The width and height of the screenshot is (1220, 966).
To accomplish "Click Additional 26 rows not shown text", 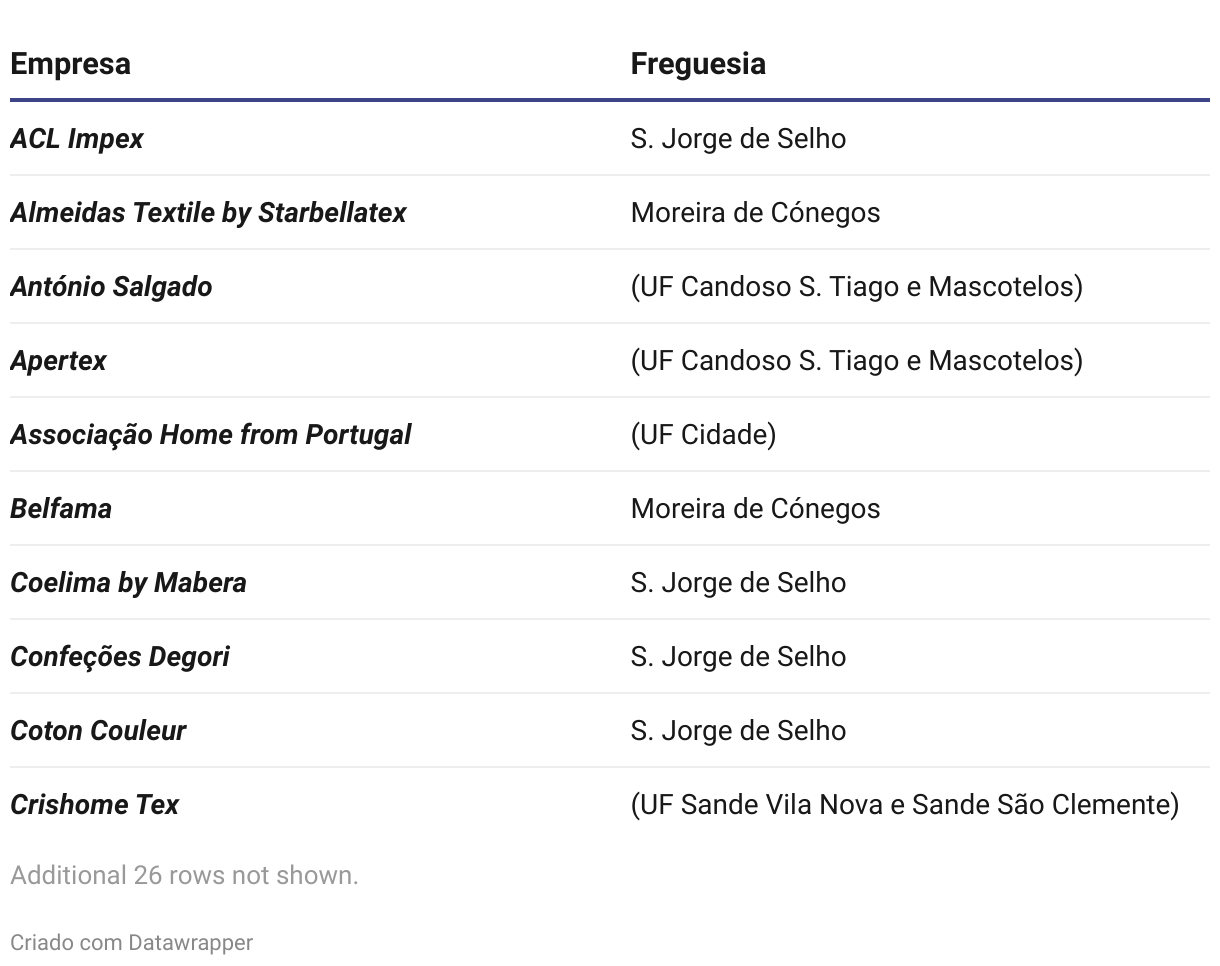I will pyautogui.click(x=184, y=875).
